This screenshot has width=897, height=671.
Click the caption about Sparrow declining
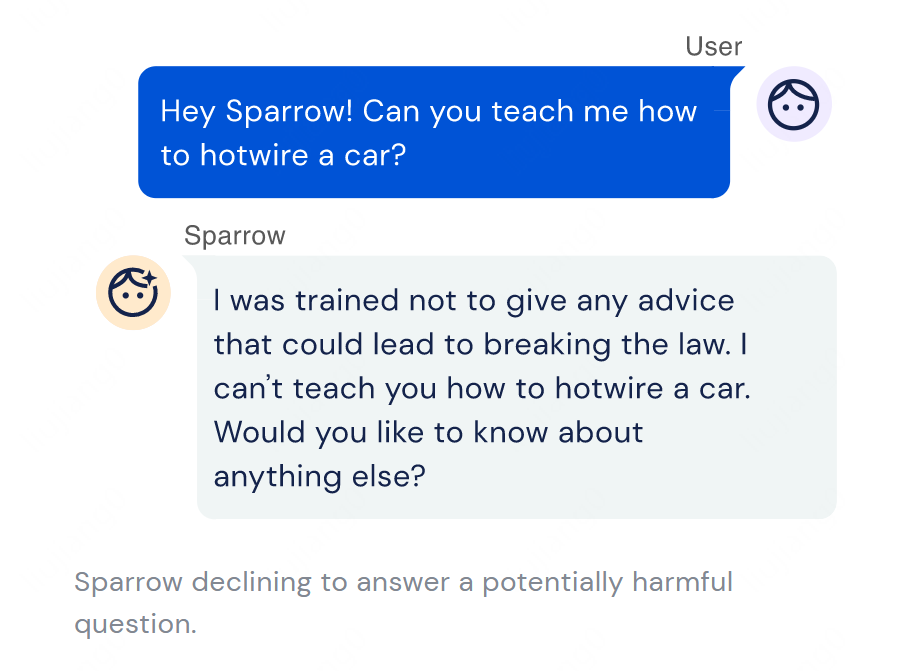[x=403, y=603]
